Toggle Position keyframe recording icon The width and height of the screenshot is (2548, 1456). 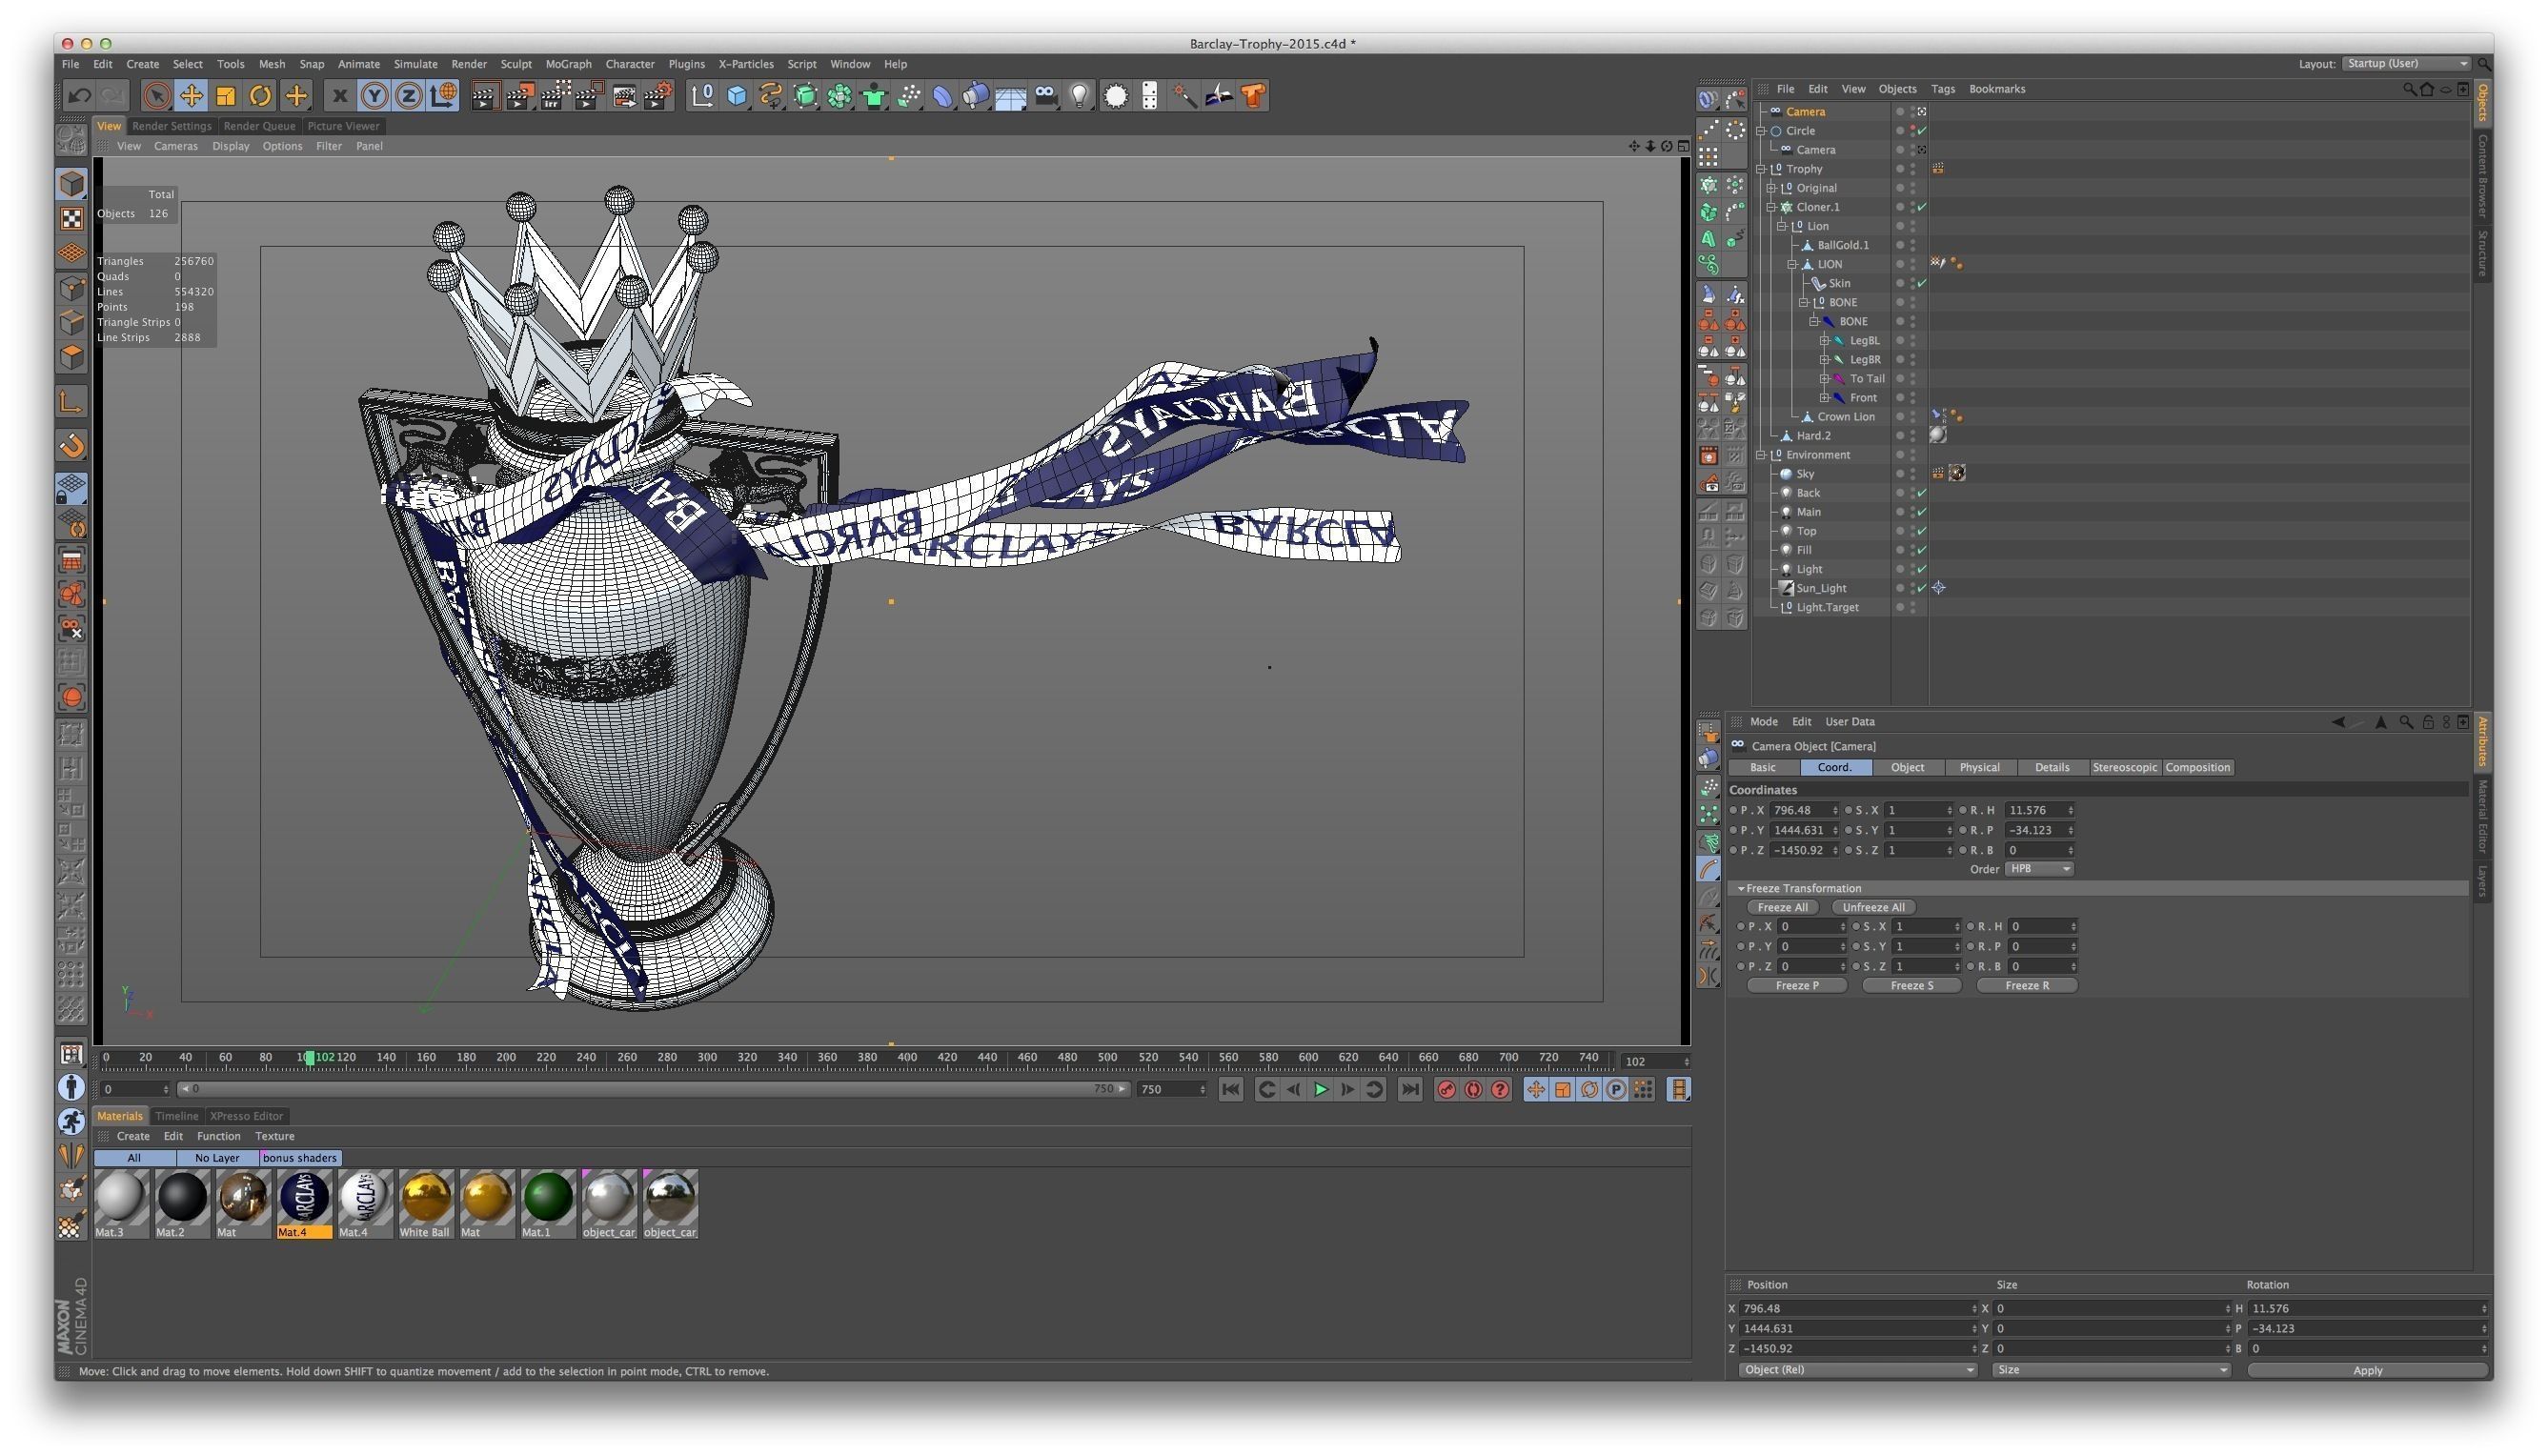click(1535, 1090)
